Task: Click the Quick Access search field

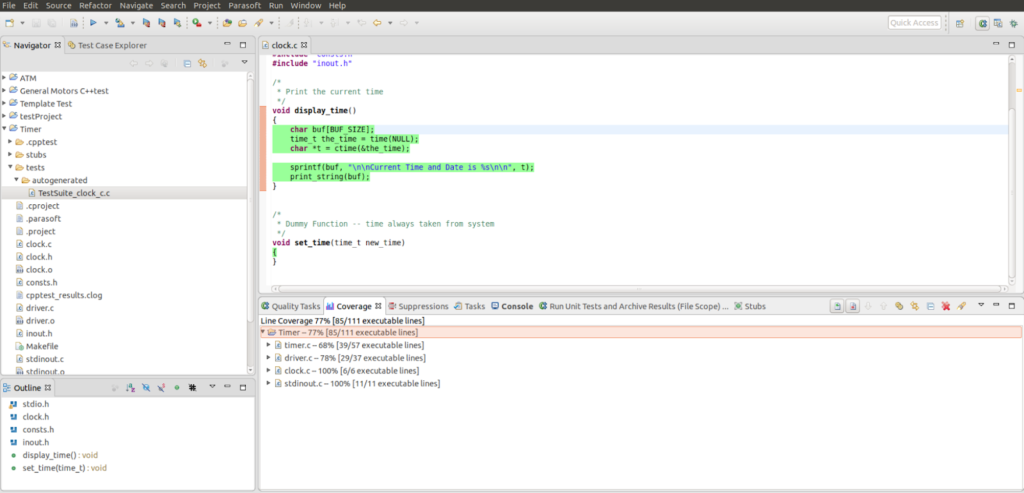Action: tap(914, 22)
